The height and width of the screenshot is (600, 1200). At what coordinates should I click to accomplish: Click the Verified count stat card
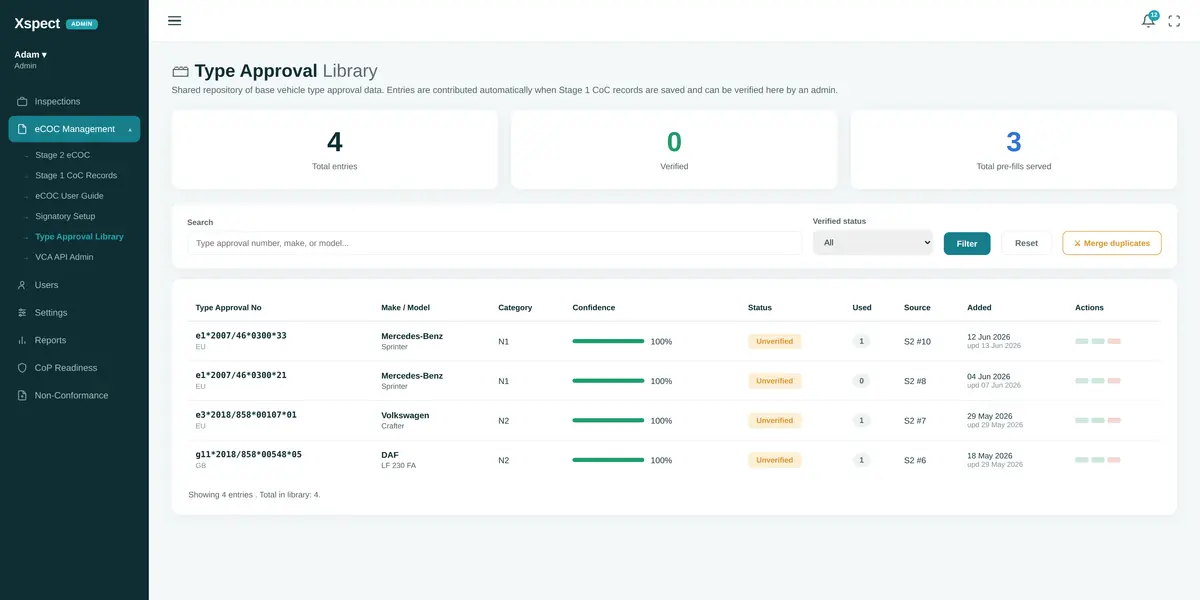(674, 149)
